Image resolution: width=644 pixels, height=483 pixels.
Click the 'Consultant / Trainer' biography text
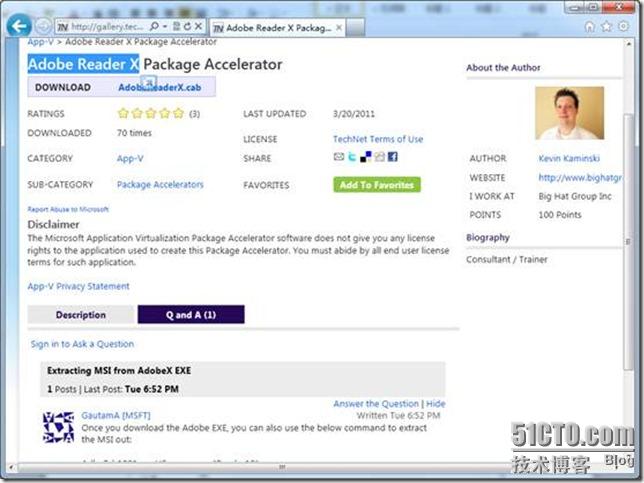click(507, 260)
